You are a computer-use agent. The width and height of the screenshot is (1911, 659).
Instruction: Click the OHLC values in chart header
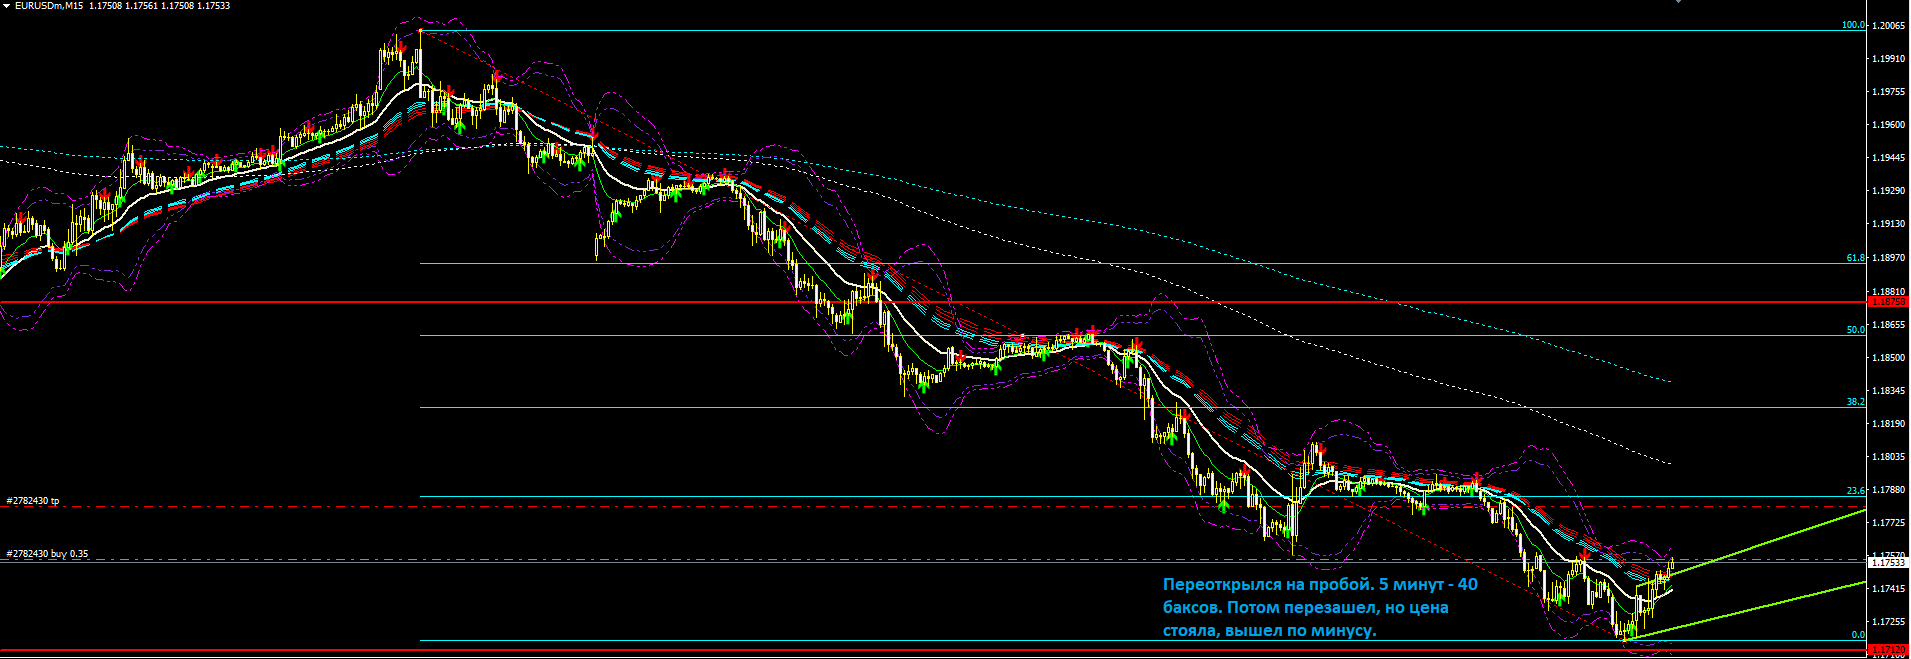point(159,6)
